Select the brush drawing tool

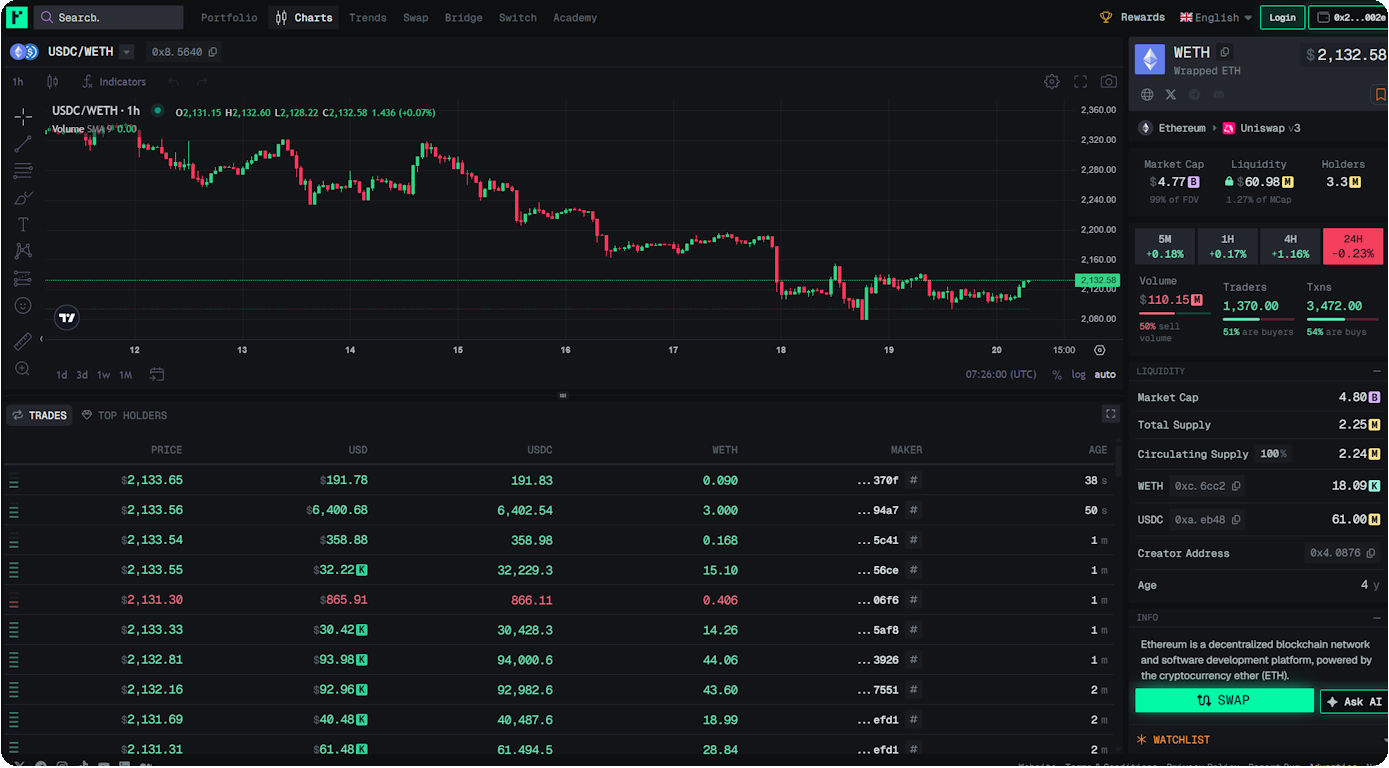[x=22, y=198]
